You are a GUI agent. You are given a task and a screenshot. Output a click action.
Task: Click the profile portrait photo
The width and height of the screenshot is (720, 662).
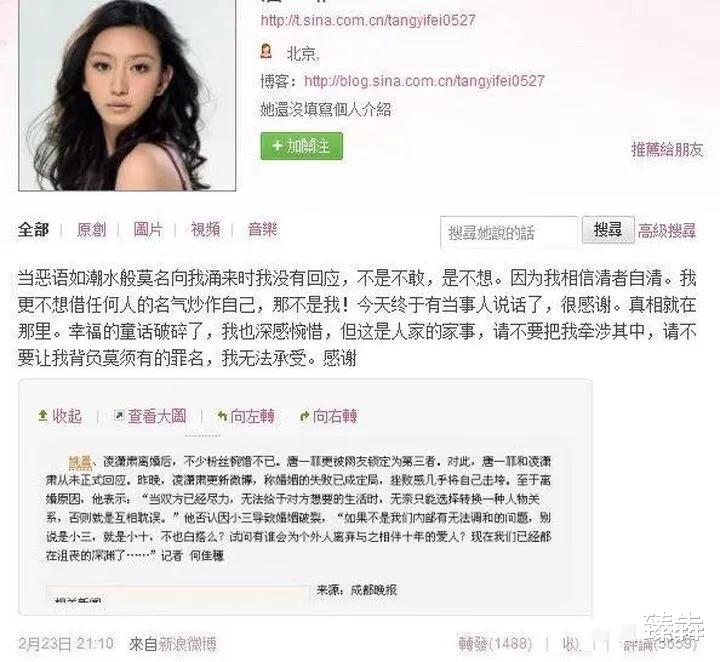point(127,94)
